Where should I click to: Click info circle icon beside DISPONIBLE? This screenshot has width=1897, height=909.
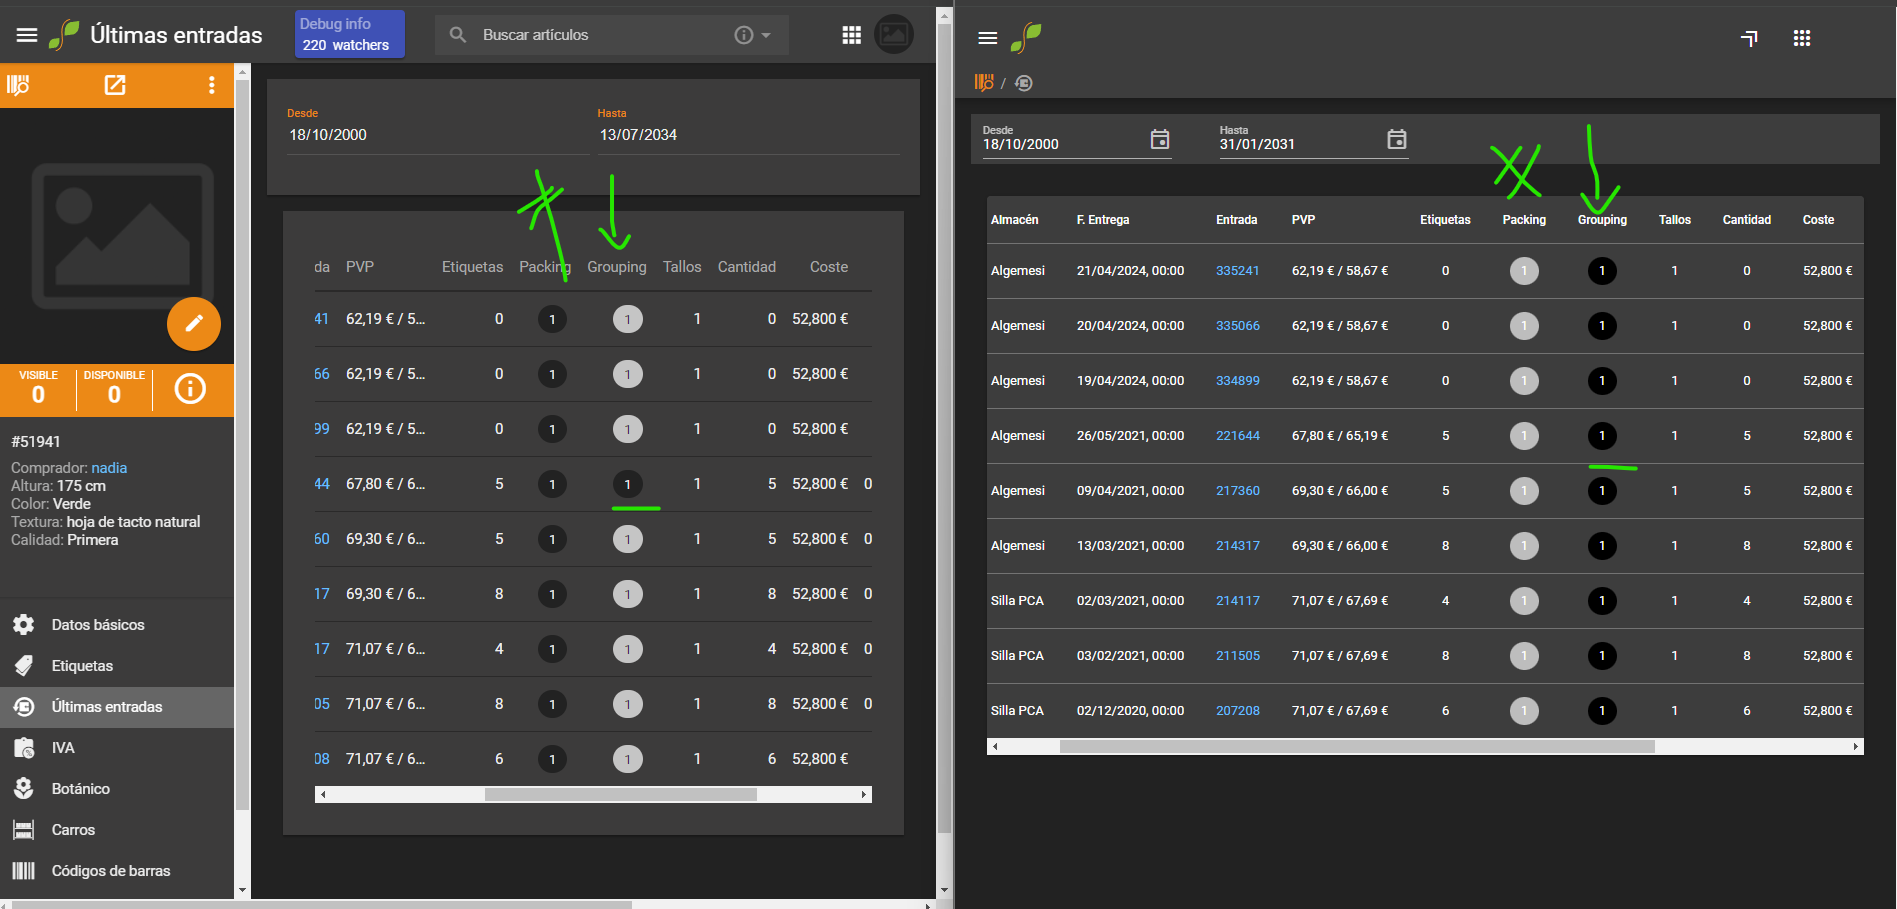pyautogui.click(x=190, y=388)
